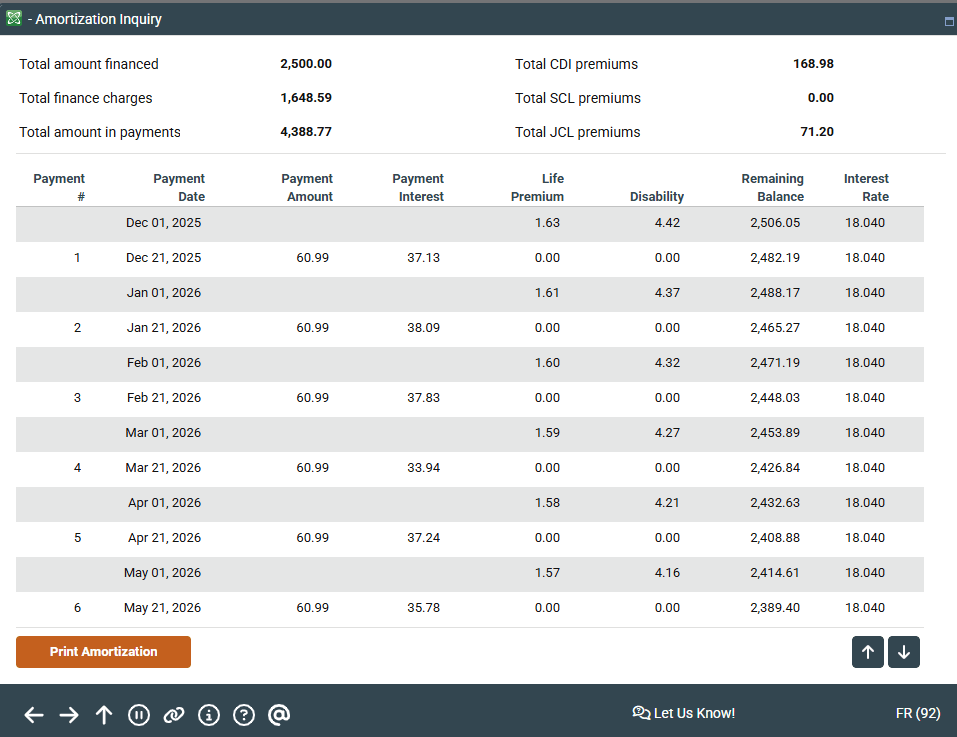Click the Payment Date column header
This screenshot has width=957, height=737.
click(179, 188)
